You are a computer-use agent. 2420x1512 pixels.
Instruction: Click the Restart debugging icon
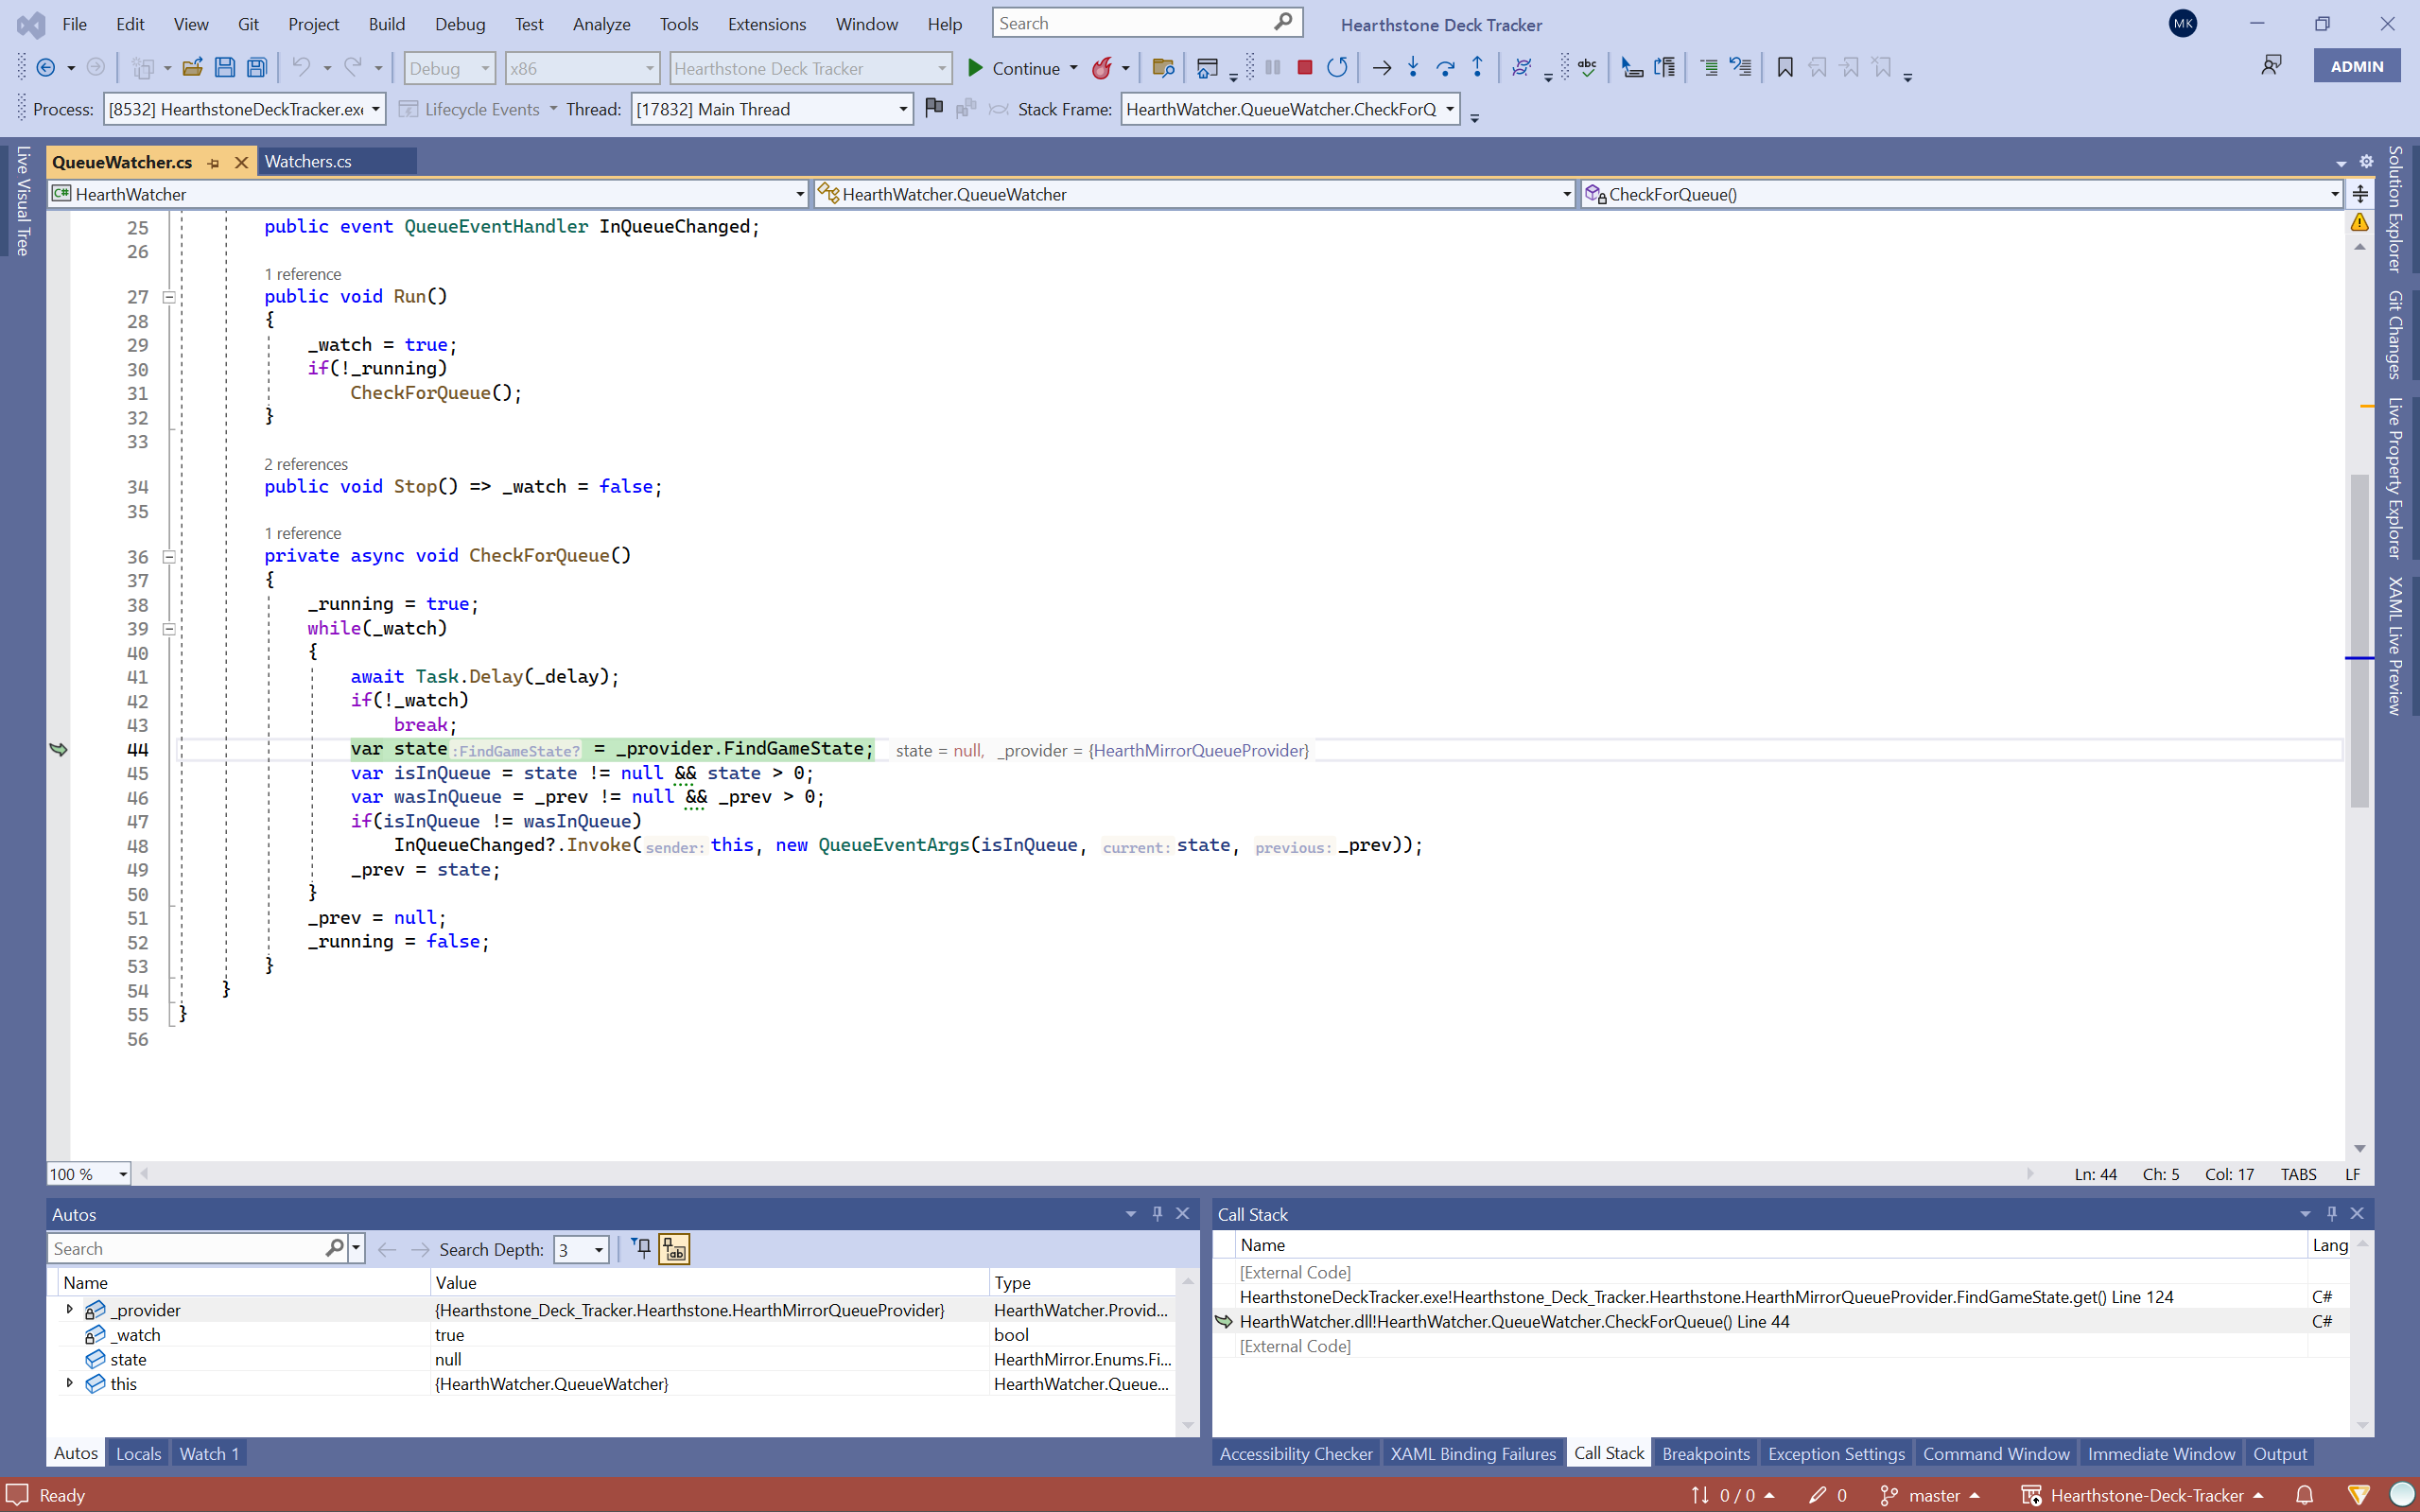coord(1337,68)
